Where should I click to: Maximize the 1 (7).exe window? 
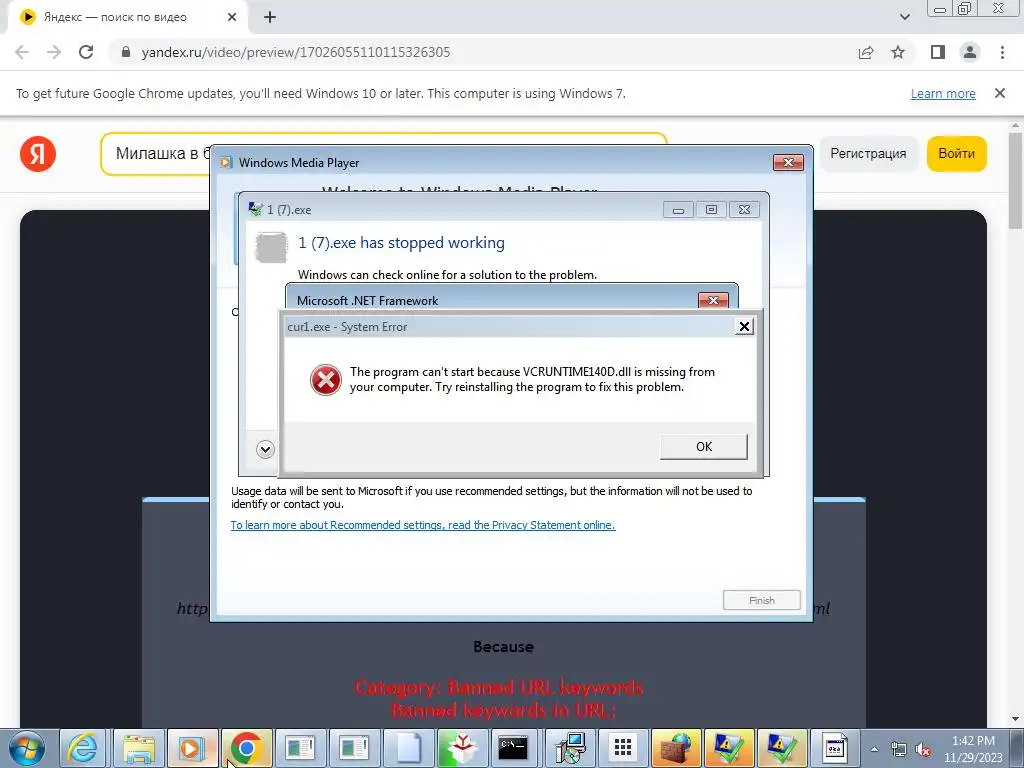(x=711, y=210)
